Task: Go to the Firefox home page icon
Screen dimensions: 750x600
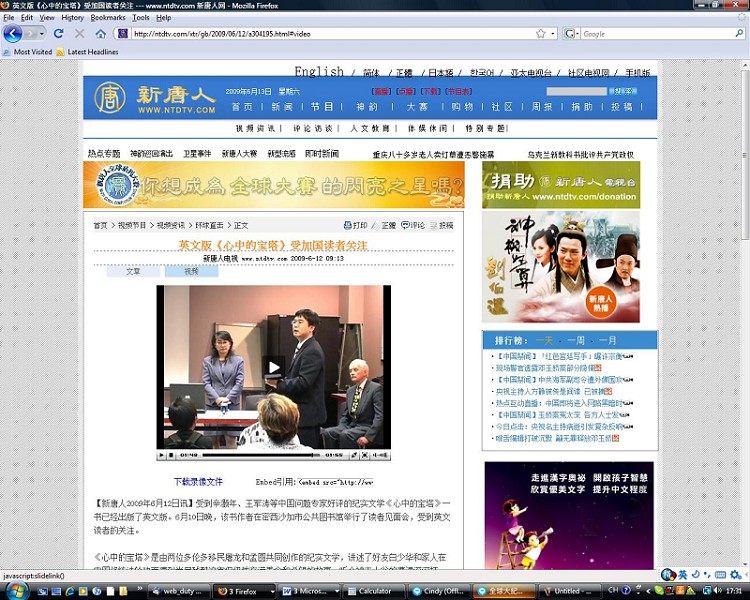Action: coord(100,34)
